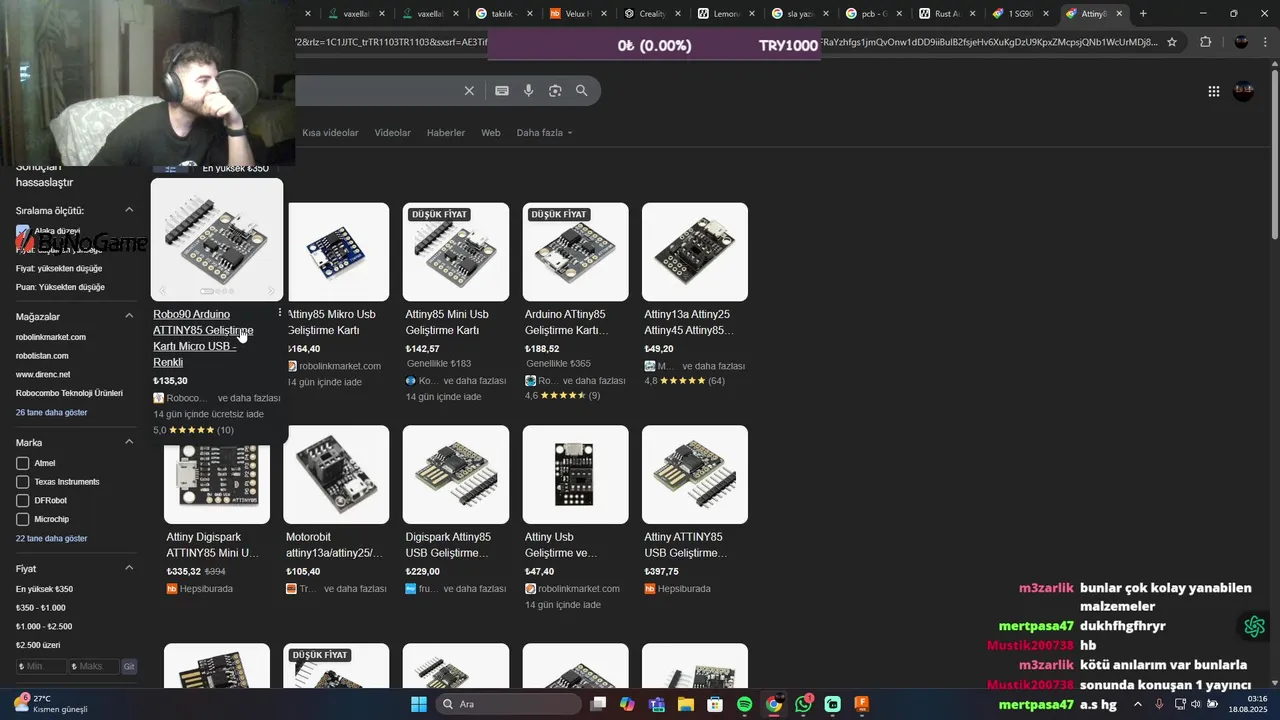Image resolution: width=1280 pixels, height=720 pixels.
Task: Open the orange F app in taskbar
Action: pos(862,704)
